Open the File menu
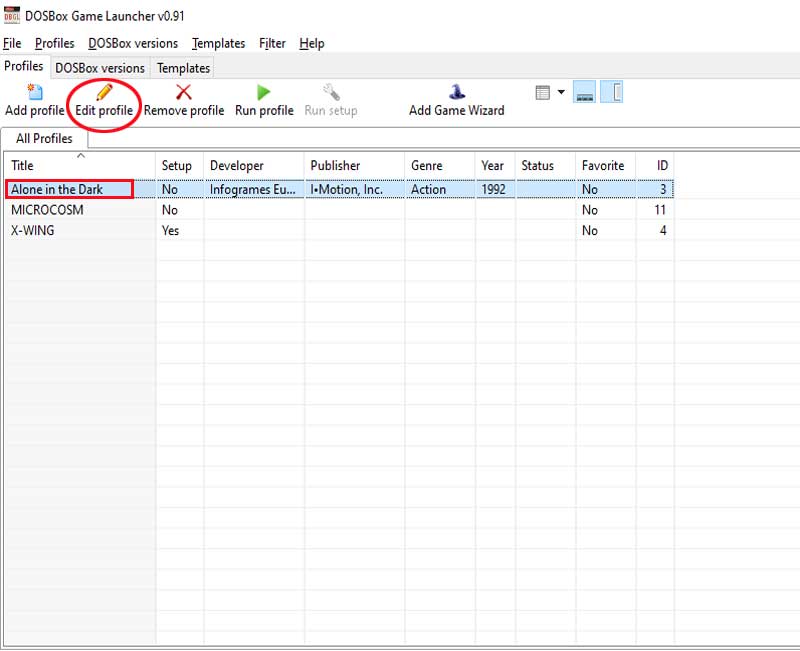800x651 pixels. click(x=12, y=43)
